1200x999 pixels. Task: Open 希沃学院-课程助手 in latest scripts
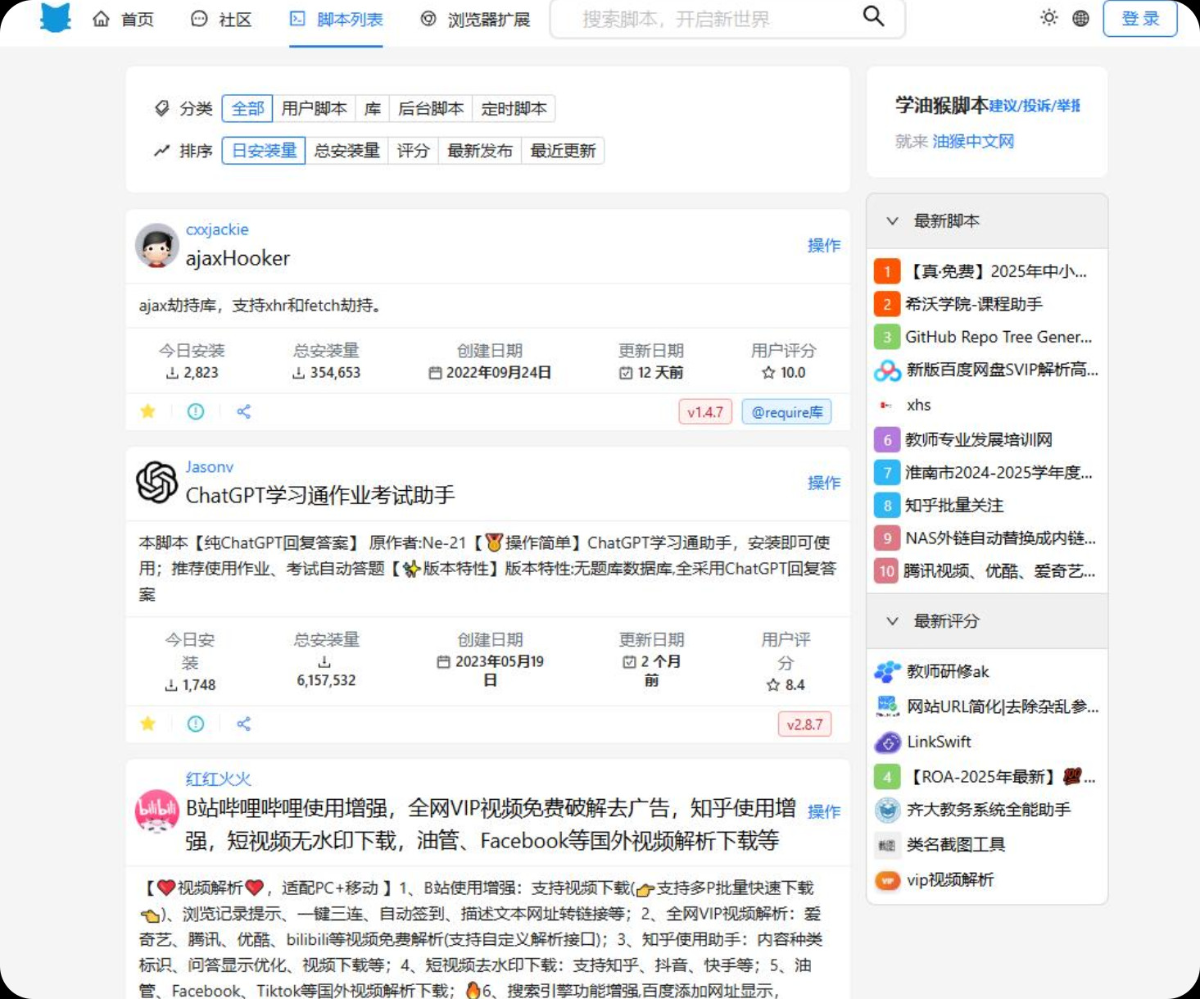[x=973, y=303]
